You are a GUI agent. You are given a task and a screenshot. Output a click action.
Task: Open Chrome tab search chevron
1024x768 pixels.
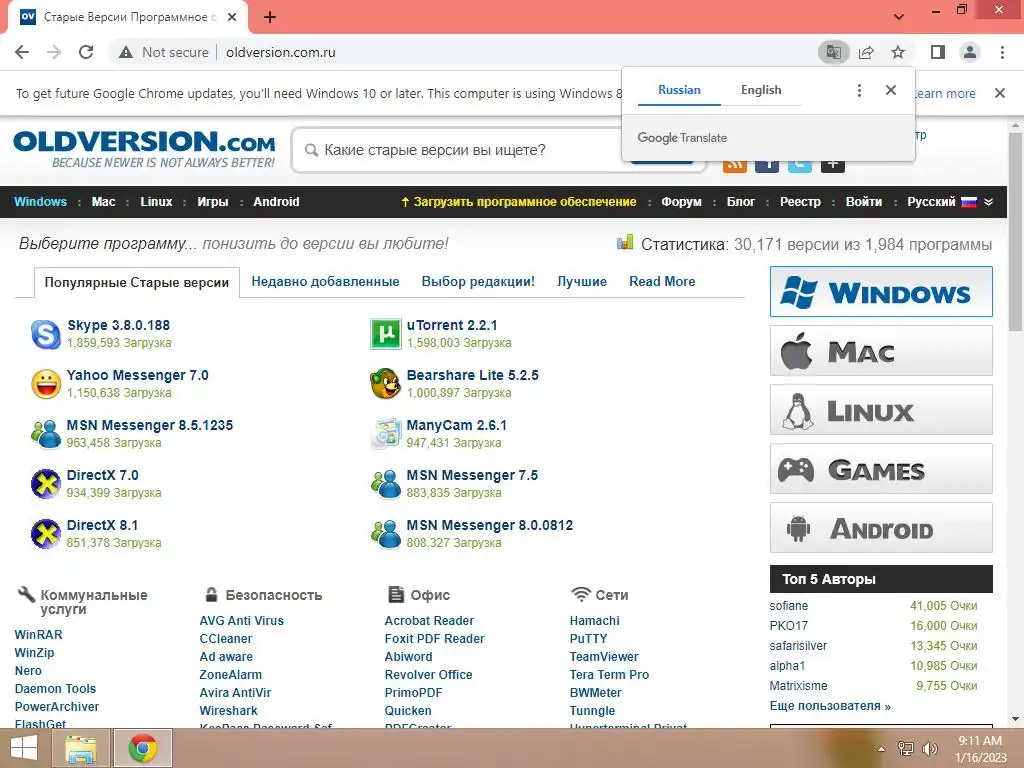point(899,16)
